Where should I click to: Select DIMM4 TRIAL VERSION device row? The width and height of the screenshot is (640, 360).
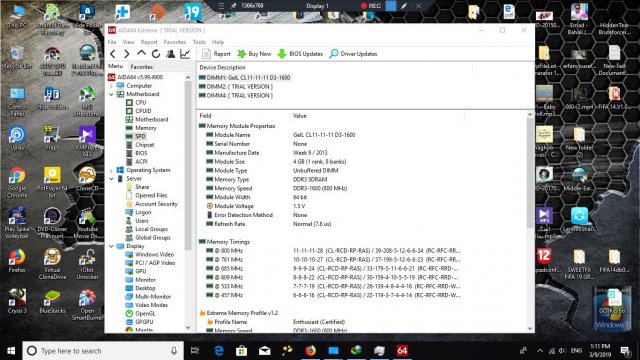click(236, 96)
